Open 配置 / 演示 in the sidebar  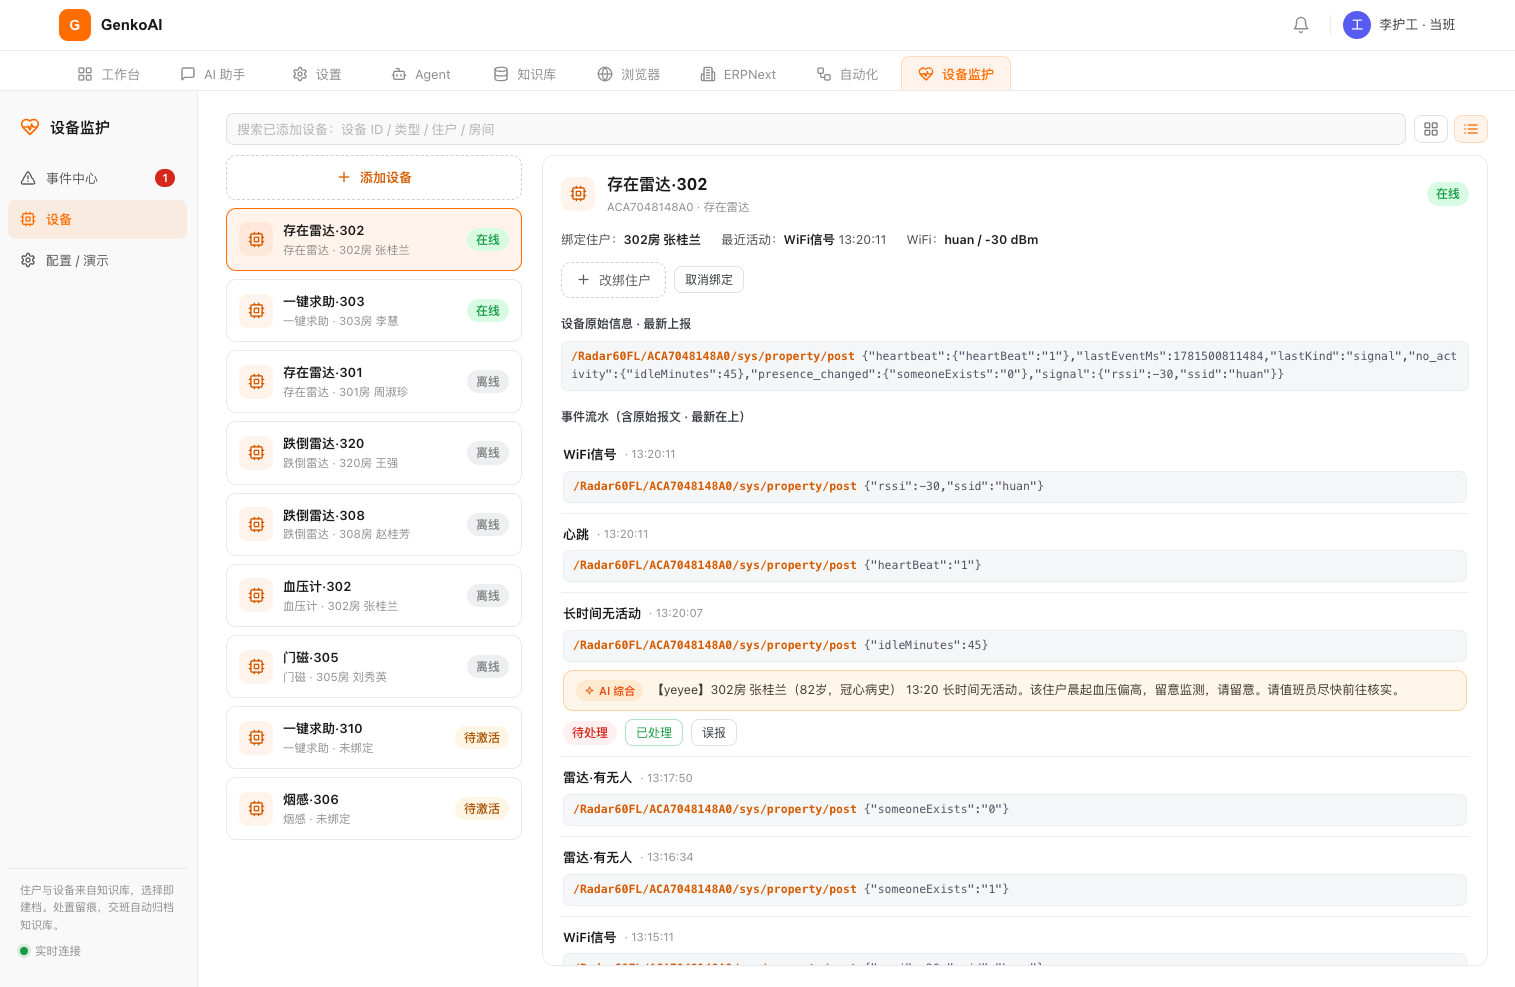point(97,260)
